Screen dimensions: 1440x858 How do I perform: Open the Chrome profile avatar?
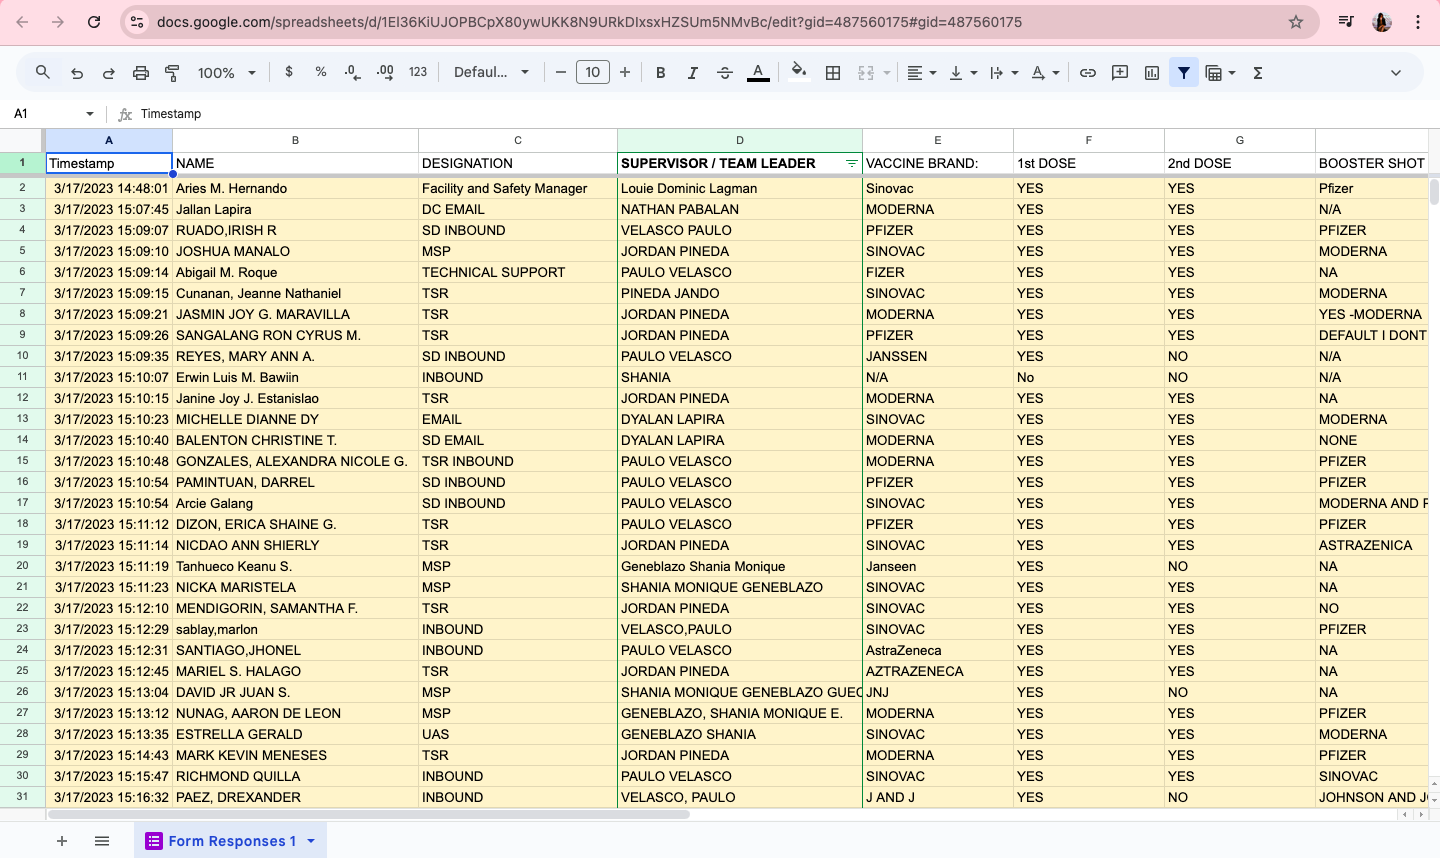pos(1382,22)
